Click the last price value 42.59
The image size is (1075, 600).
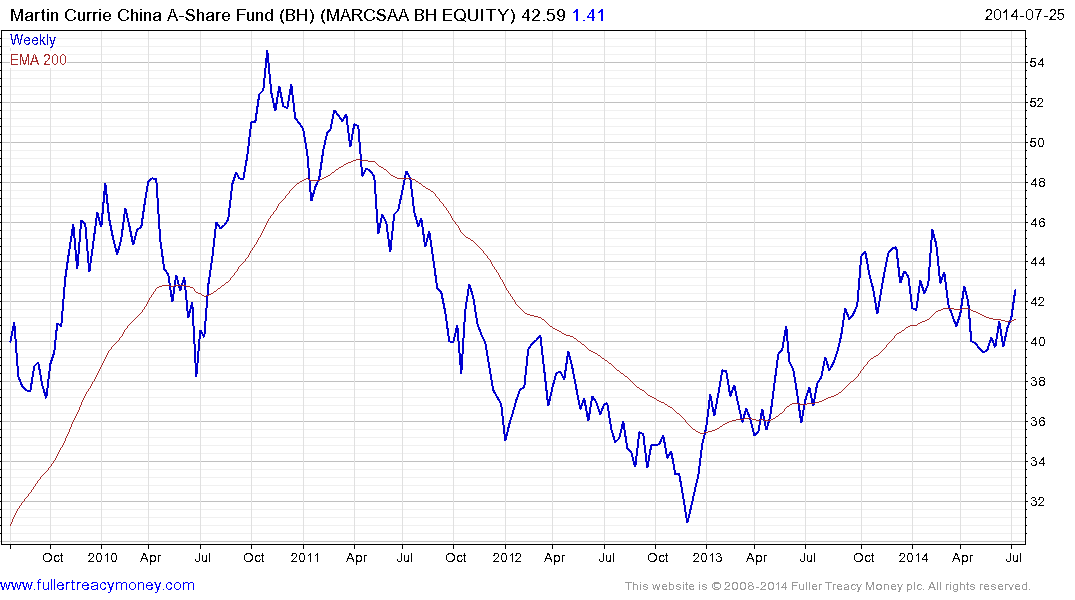click(543, 15)
